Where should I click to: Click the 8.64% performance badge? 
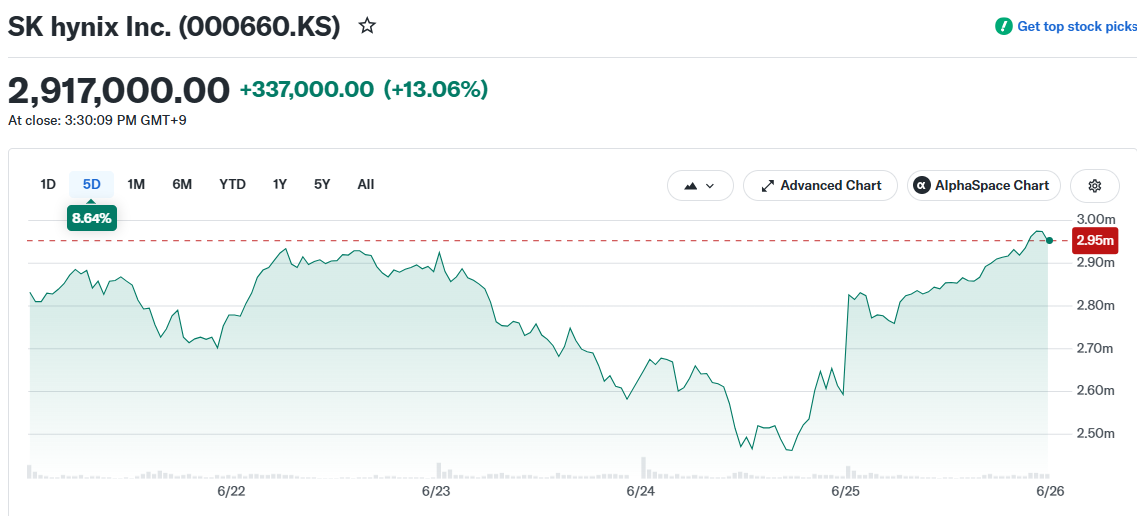tap(91, 217)
